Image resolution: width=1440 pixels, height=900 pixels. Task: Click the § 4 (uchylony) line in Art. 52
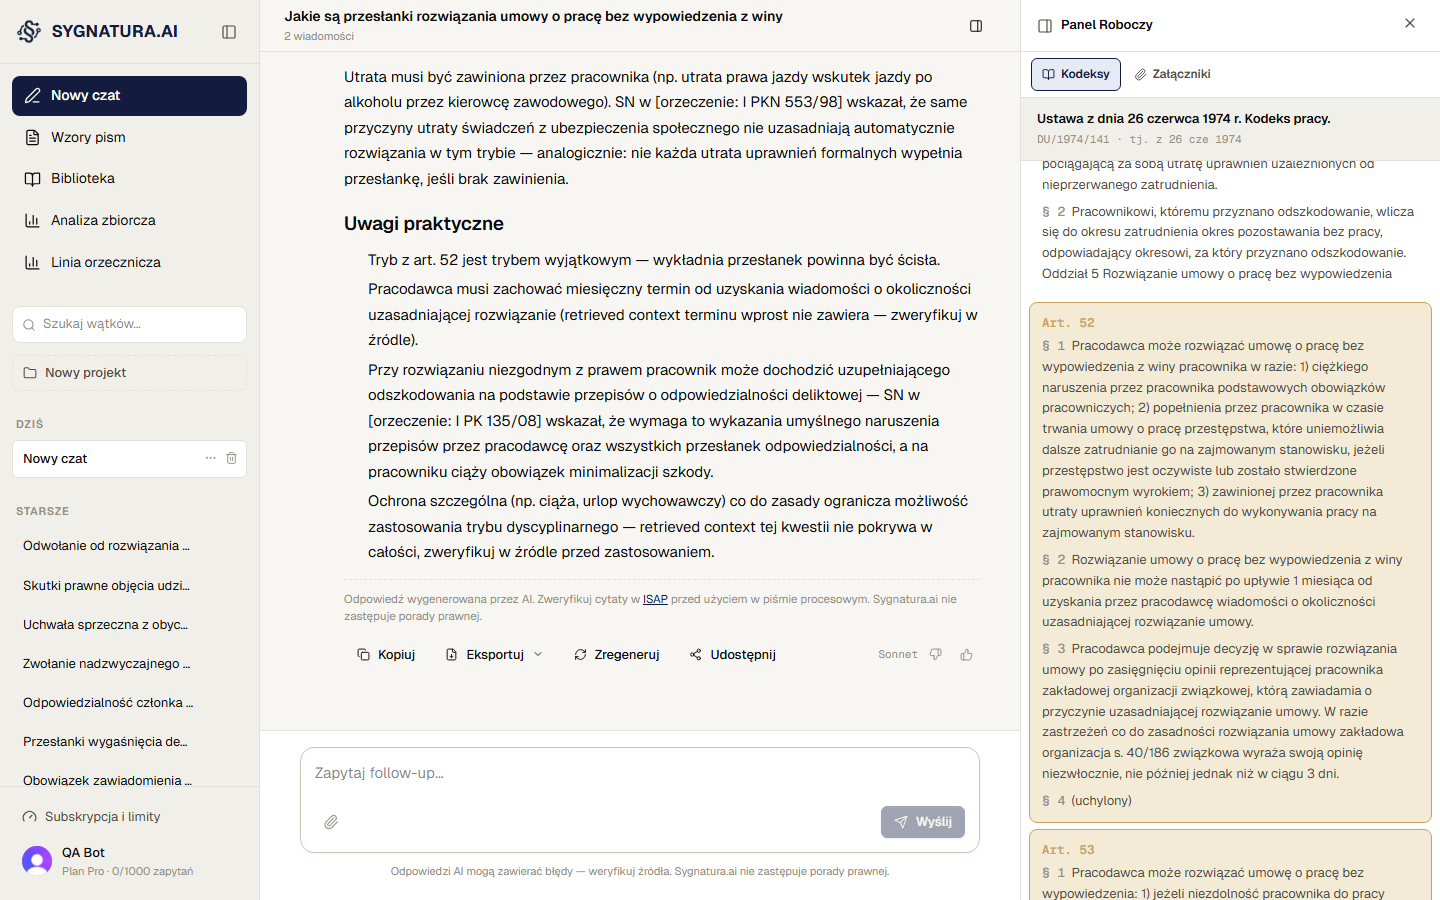pyautogui.click(x=1087, y=801)
